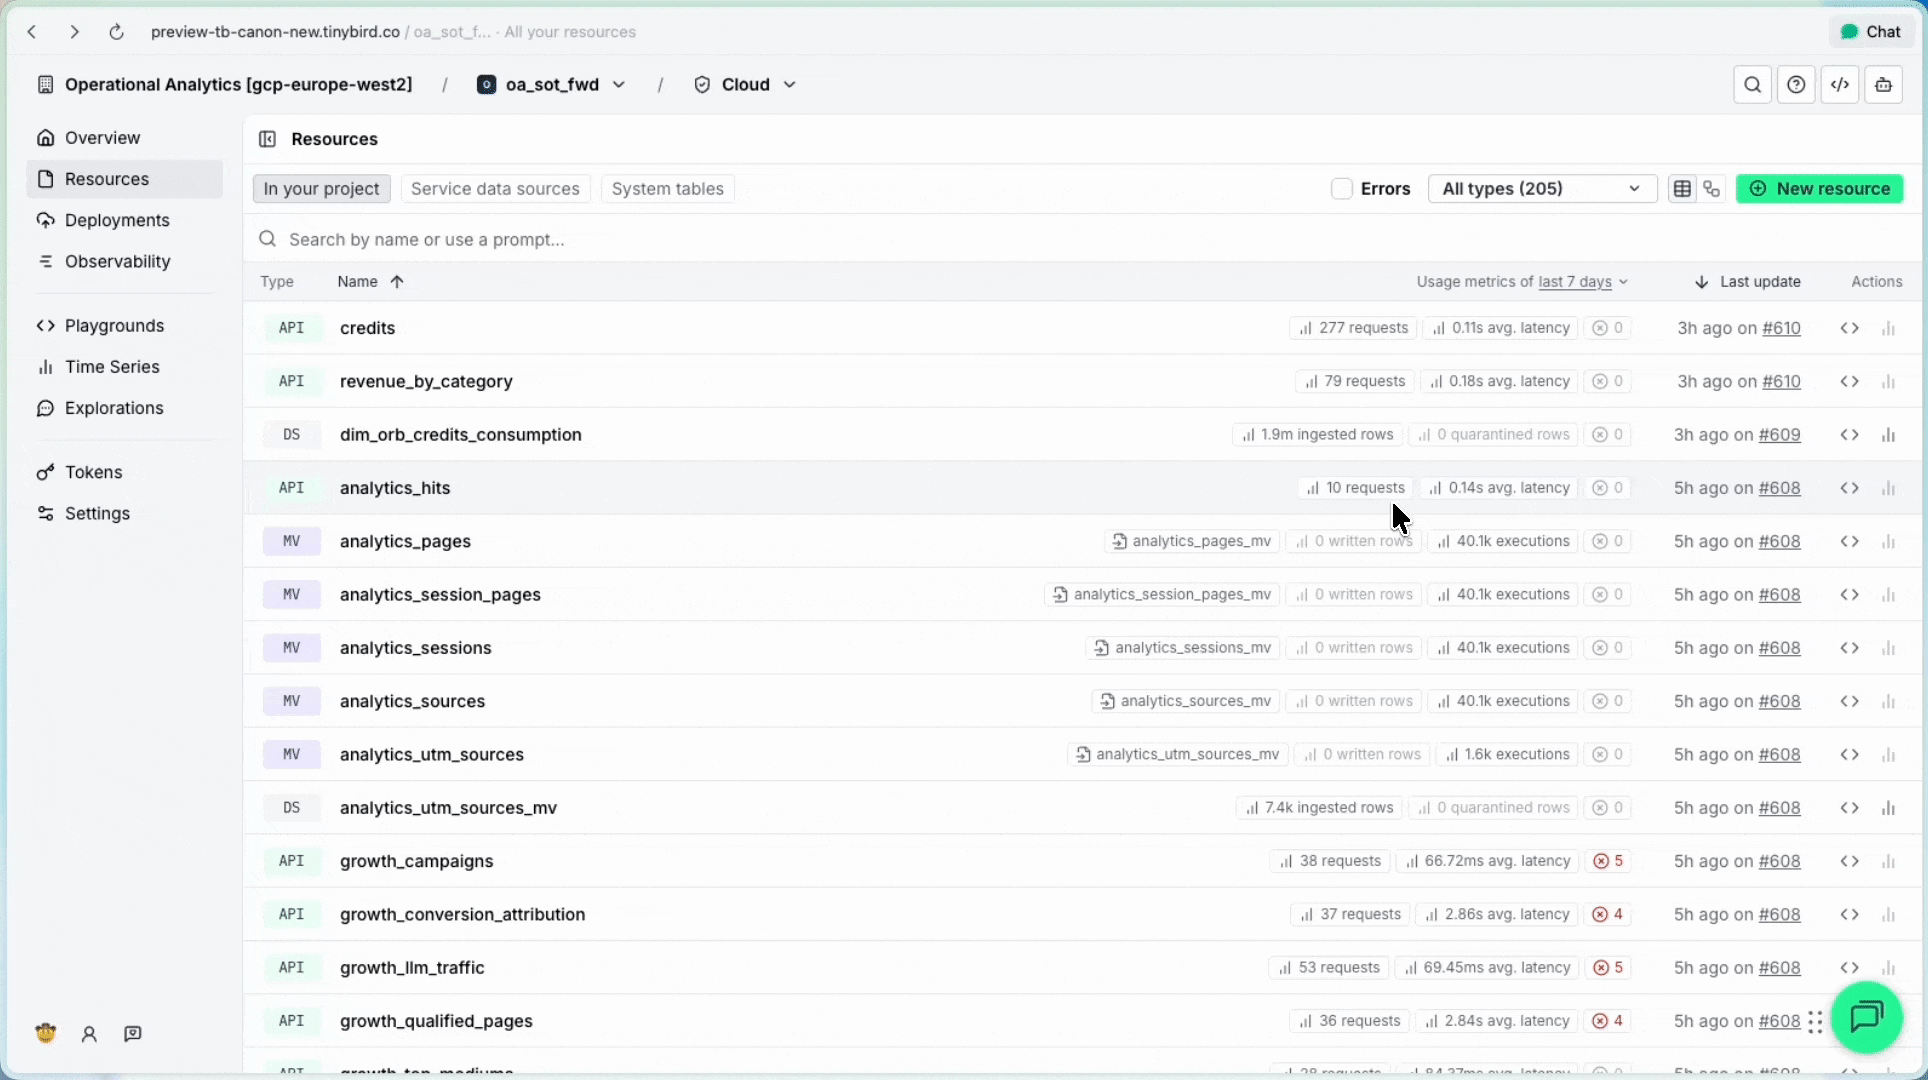1928x1080 pixels.
Task: Select the Service data sources tab
Action: [495, 188]
